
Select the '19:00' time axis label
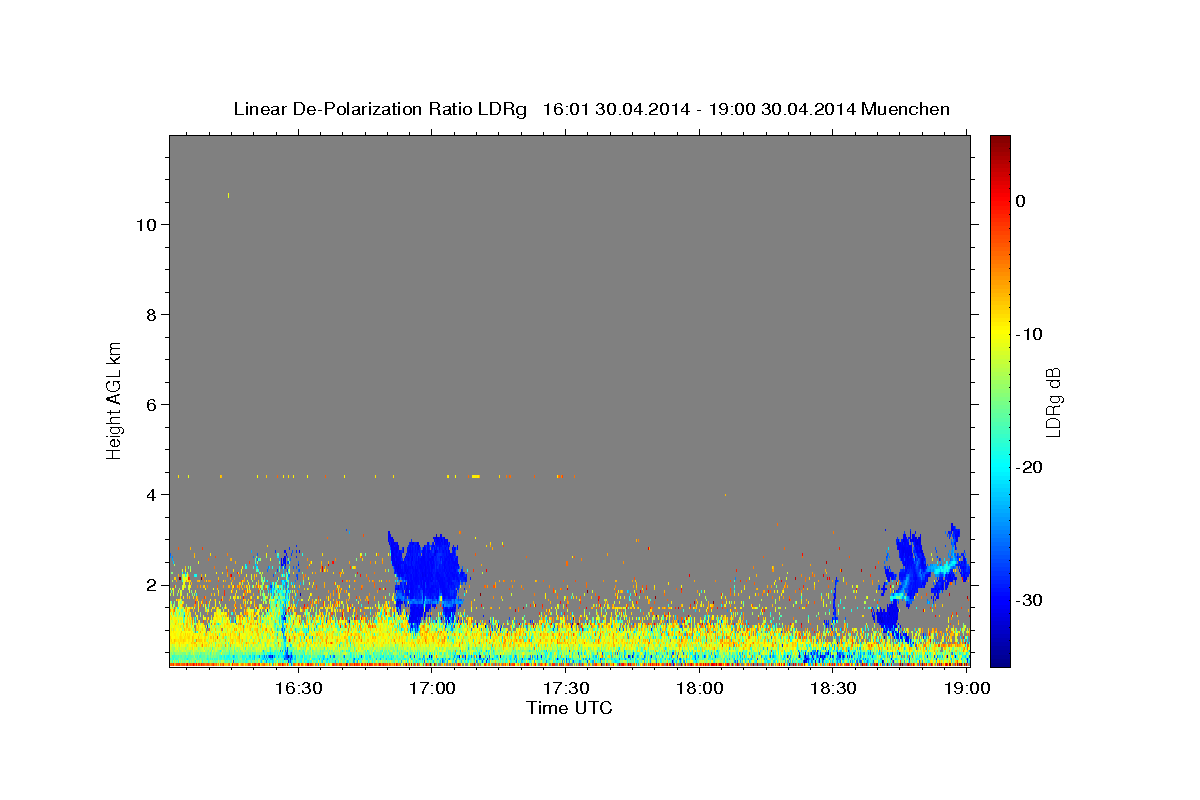[x=967, y=688]
